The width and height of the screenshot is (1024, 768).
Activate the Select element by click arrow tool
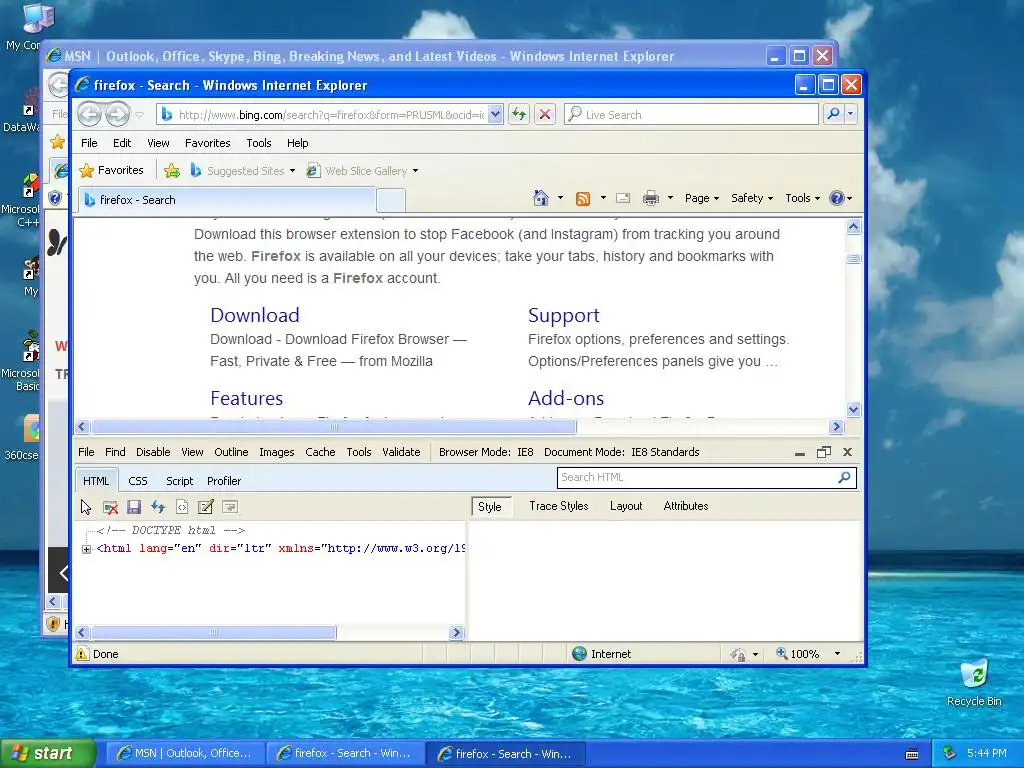coord(86,507)
